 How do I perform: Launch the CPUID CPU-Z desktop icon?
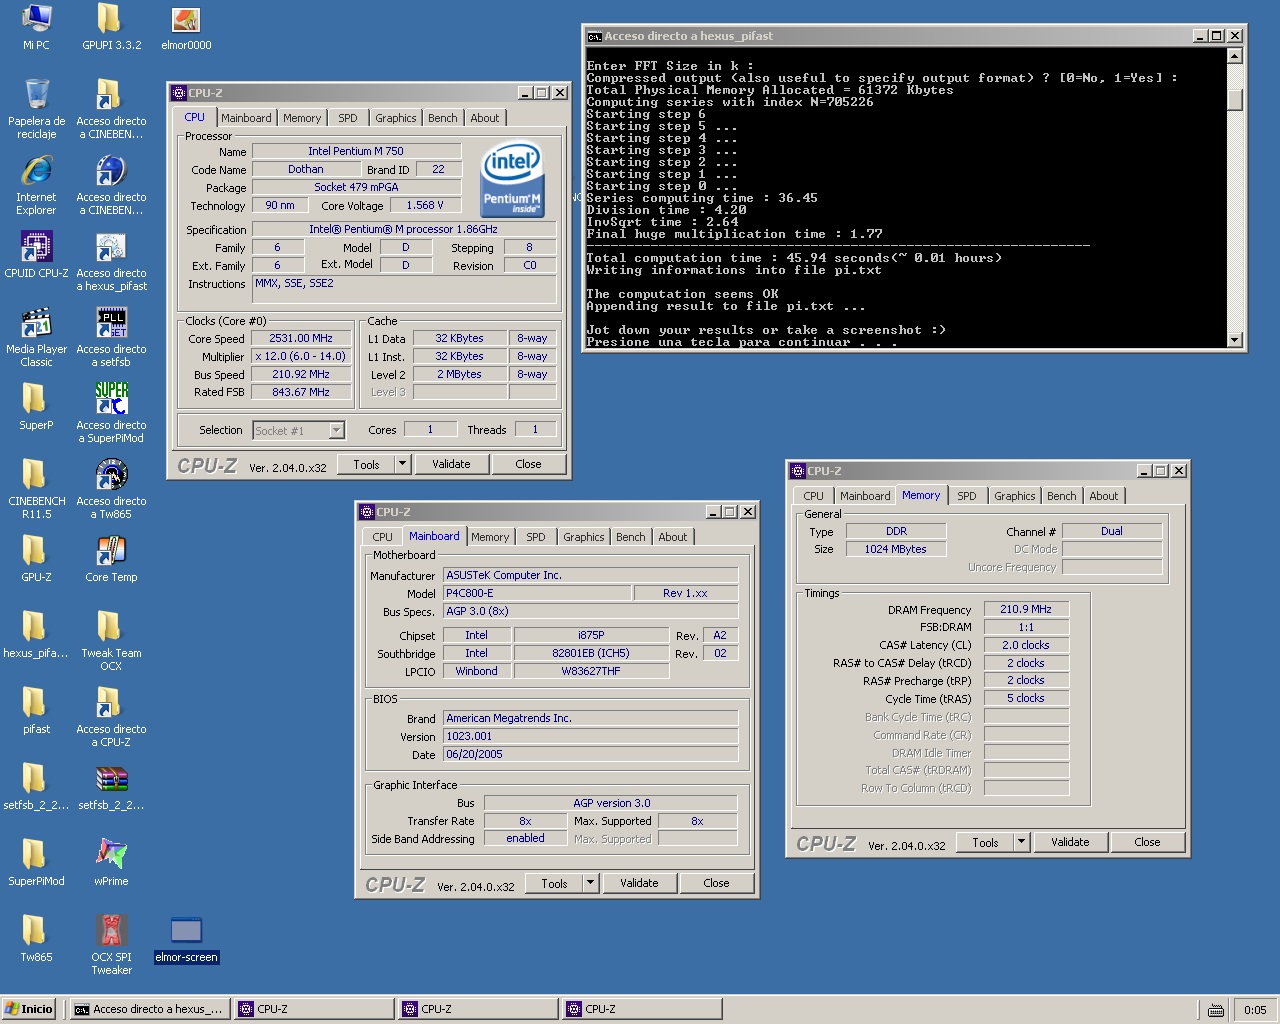coord(36,254)
